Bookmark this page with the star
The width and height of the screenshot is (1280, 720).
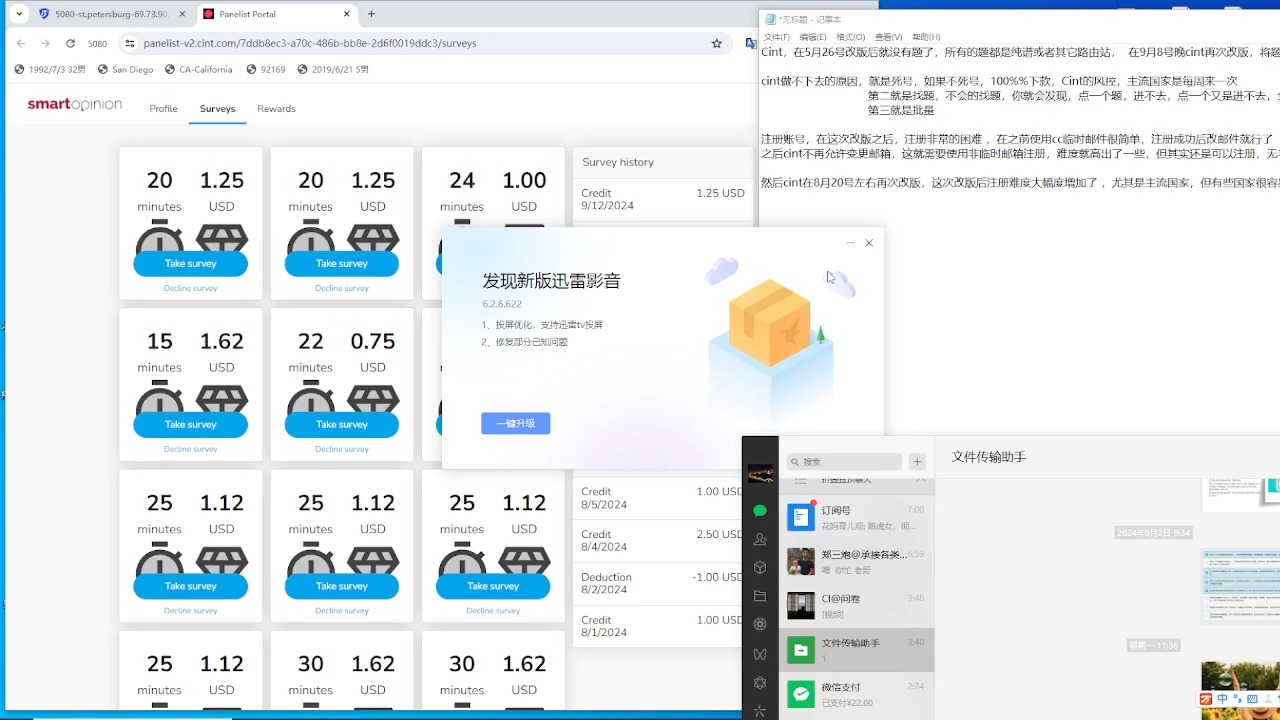coord(716,44)
